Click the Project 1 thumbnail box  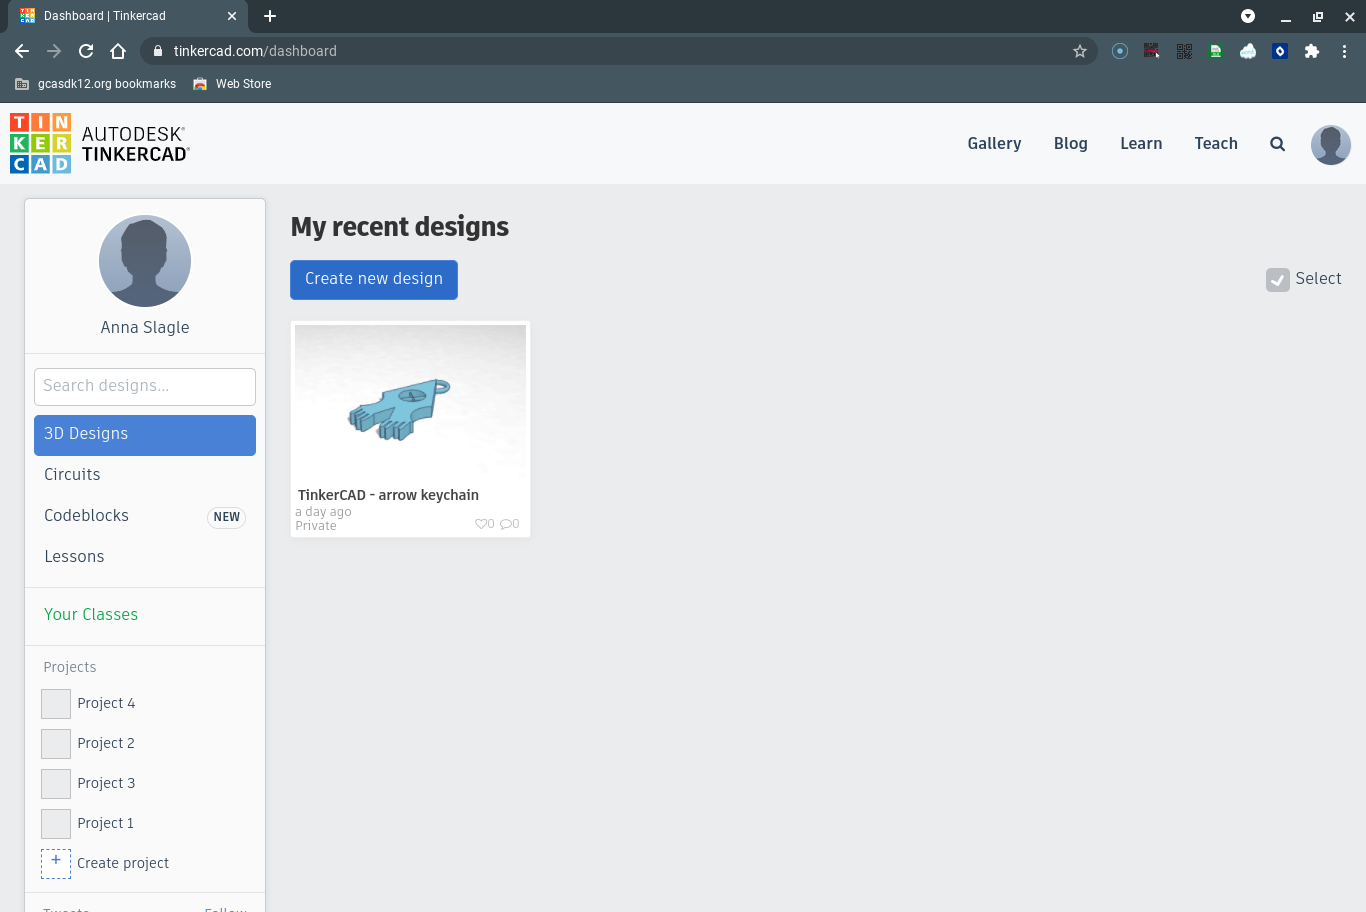[56, 824]
